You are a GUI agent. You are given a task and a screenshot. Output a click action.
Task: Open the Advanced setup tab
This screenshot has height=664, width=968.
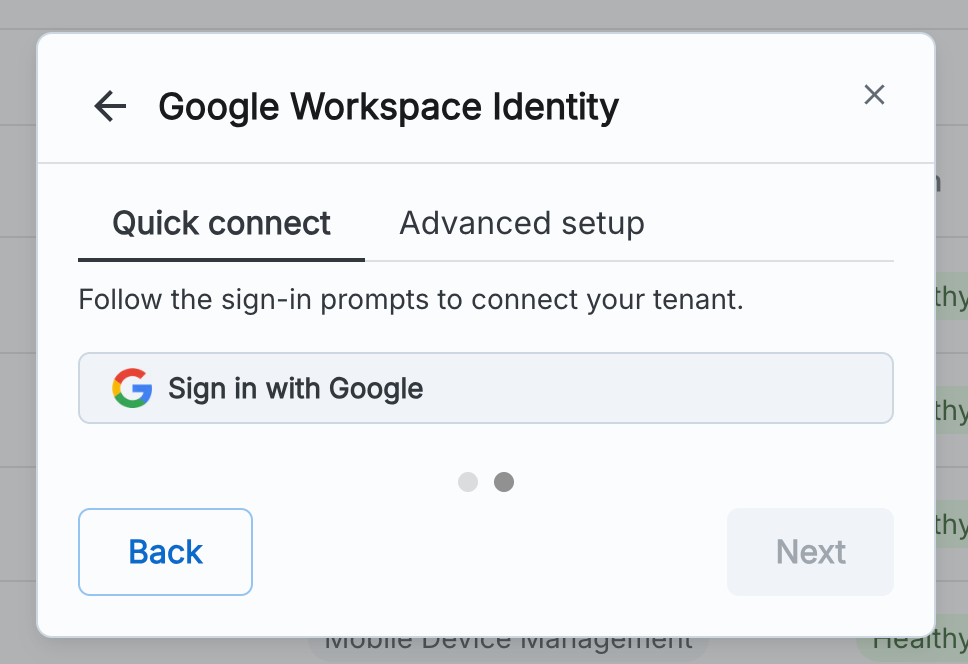point(521,223)
